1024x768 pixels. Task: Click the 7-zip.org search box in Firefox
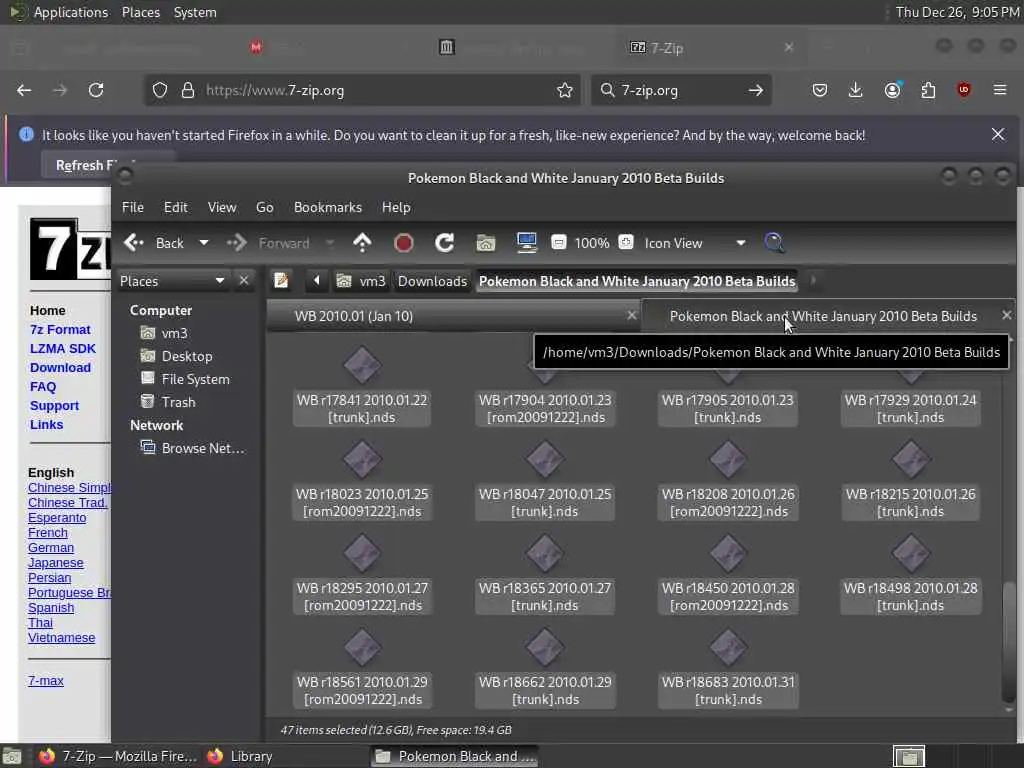pos(681,90)
